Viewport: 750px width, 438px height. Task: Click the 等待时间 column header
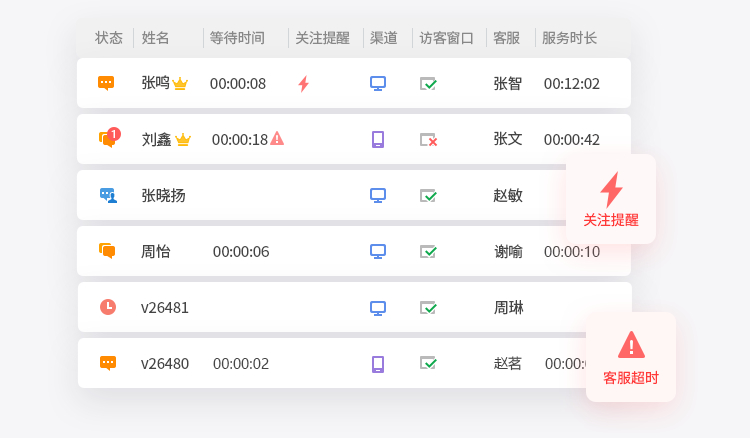coord(237,38)
